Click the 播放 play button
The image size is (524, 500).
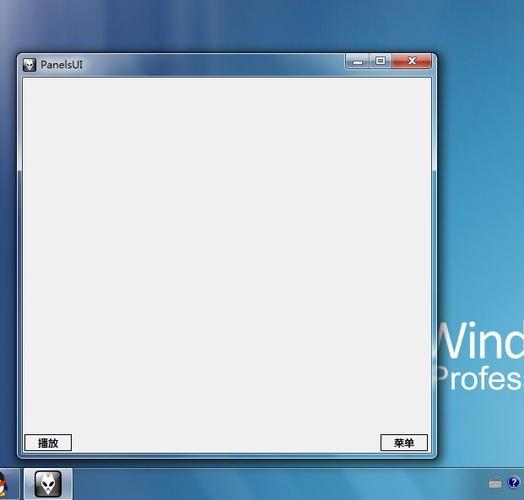tap(48, 443)
